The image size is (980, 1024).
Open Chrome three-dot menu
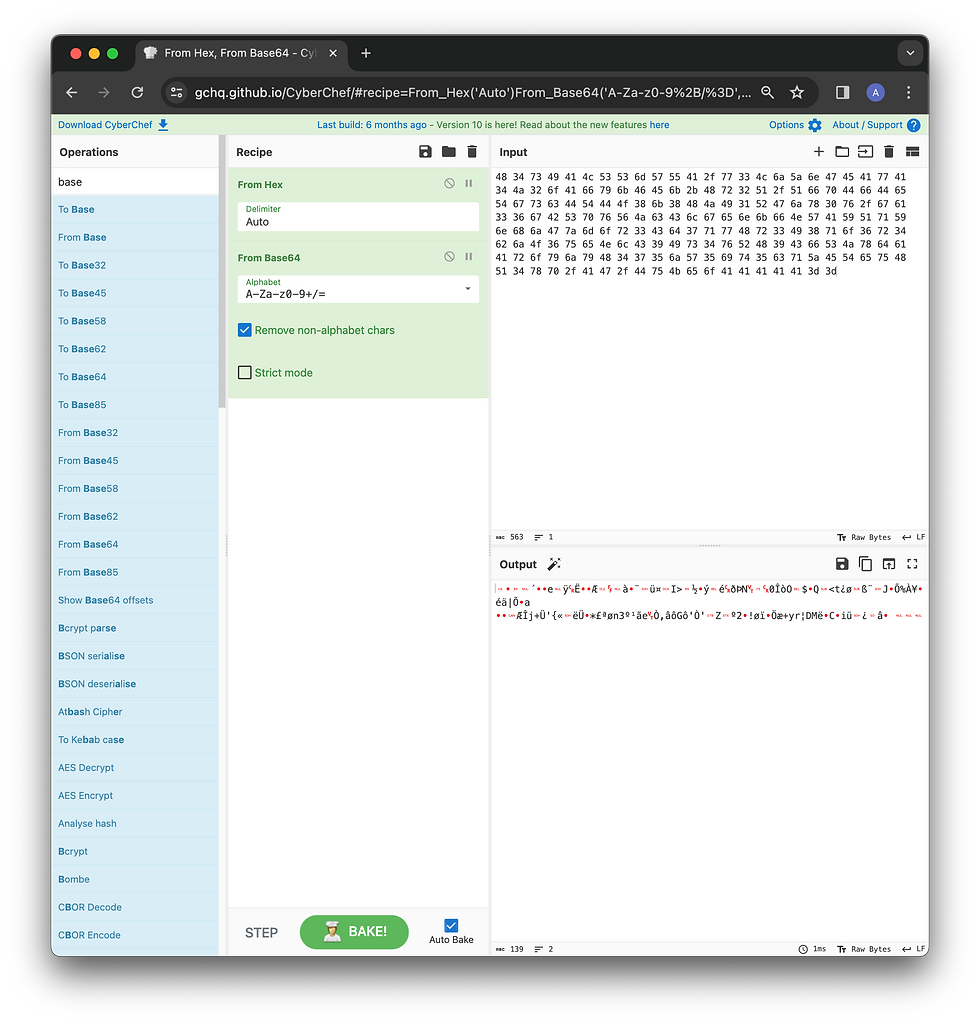908,92
